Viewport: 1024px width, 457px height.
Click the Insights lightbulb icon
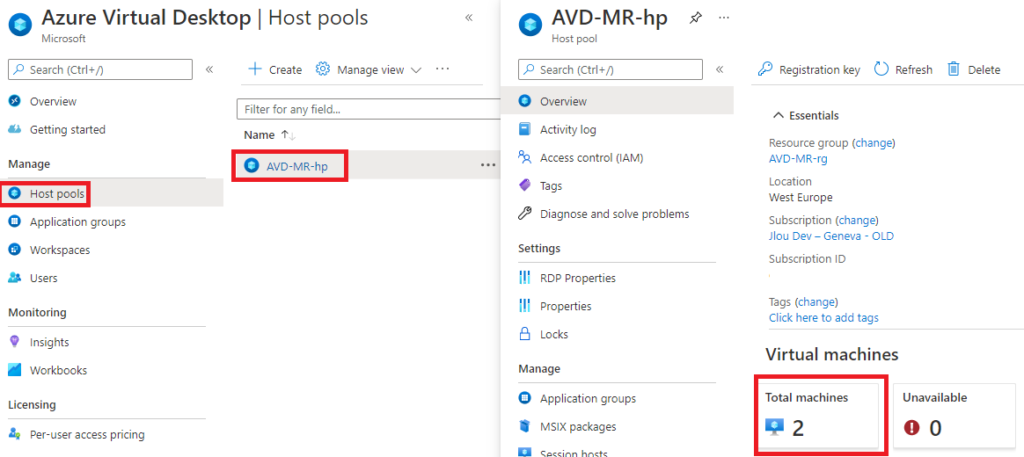point(14,341)
